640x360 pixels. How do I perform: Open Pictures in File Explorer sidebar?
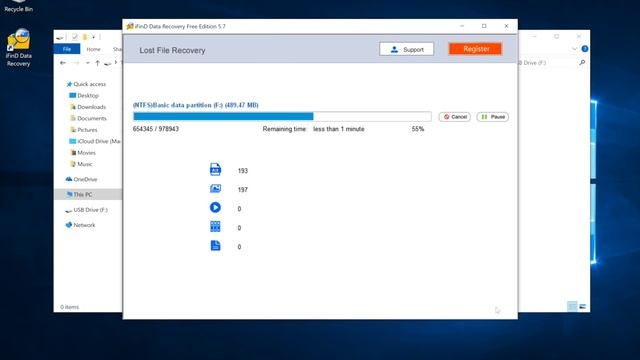click(x=84, y=130)
